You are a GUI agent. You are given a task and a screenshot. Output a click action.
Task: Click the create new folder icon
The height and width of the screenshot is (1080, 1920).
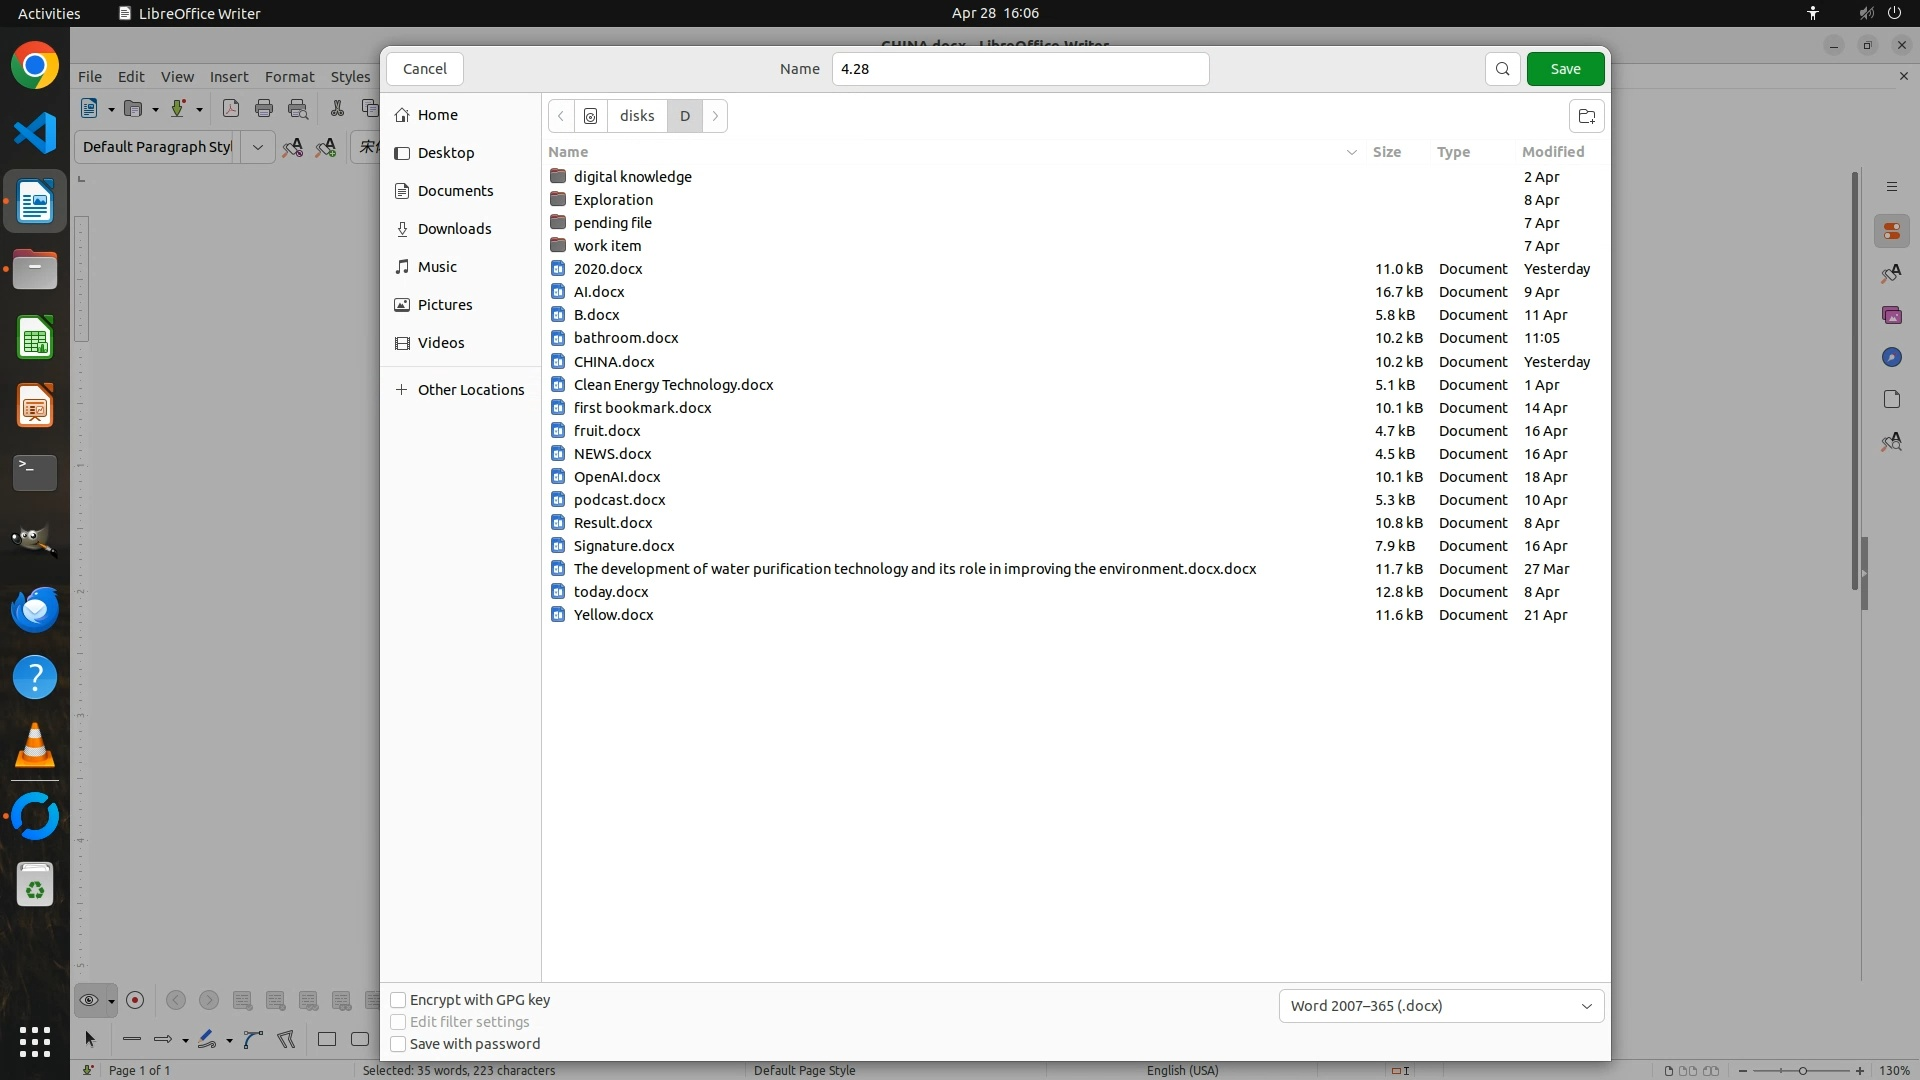(x=1586, y=116)
